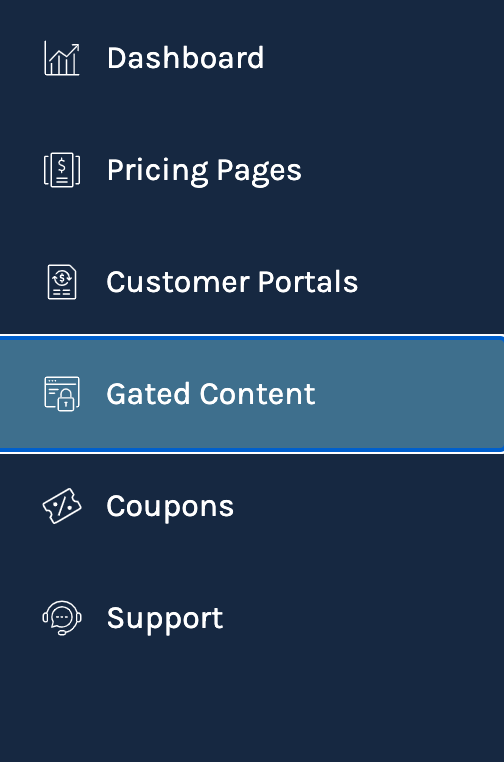Viewport: 504px width, 762px height.
Task: Click the "Pricing" text label
Action: [158, 171]
